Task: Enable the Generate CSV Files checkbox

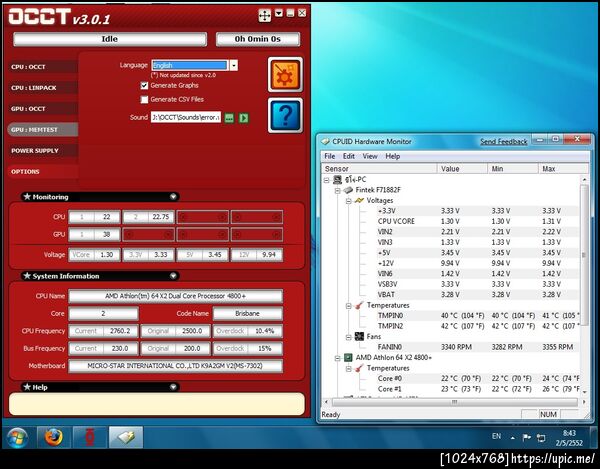Action: [x=144, y=99]
